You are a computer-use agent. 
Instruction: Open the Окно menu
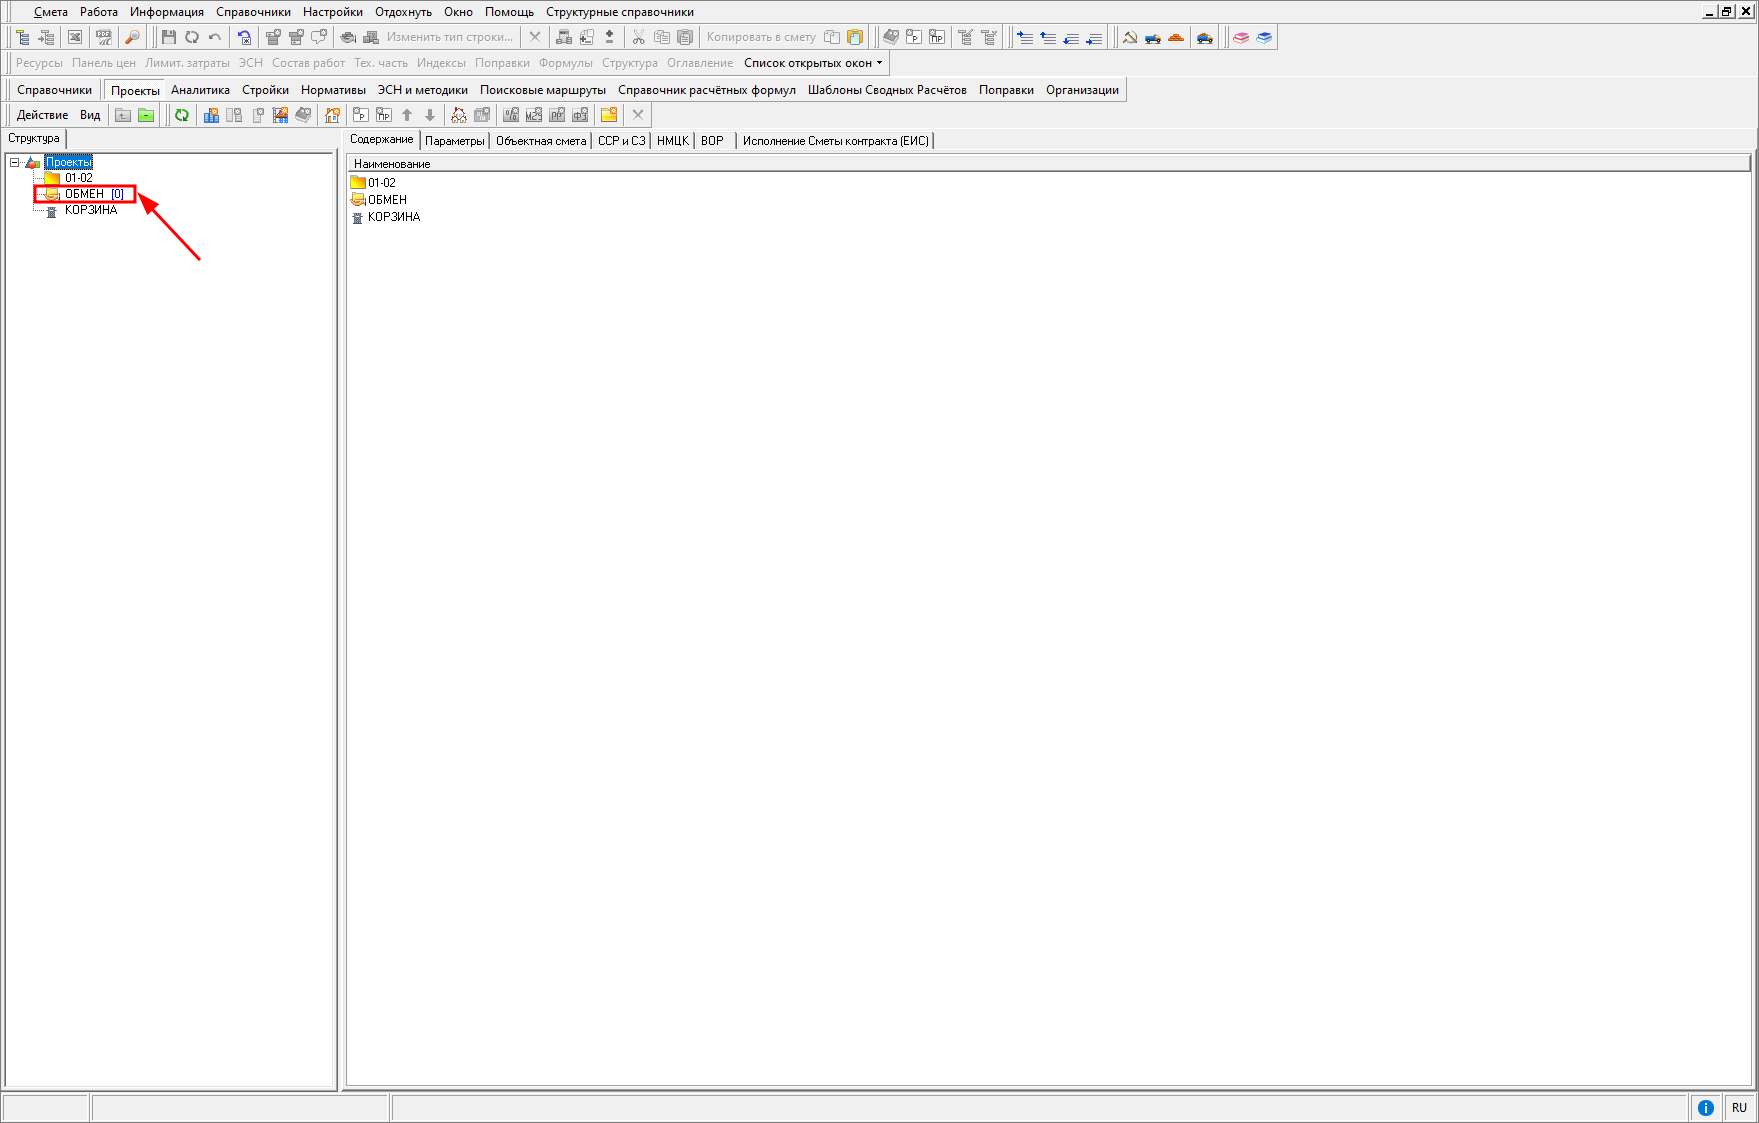point(459,12)
